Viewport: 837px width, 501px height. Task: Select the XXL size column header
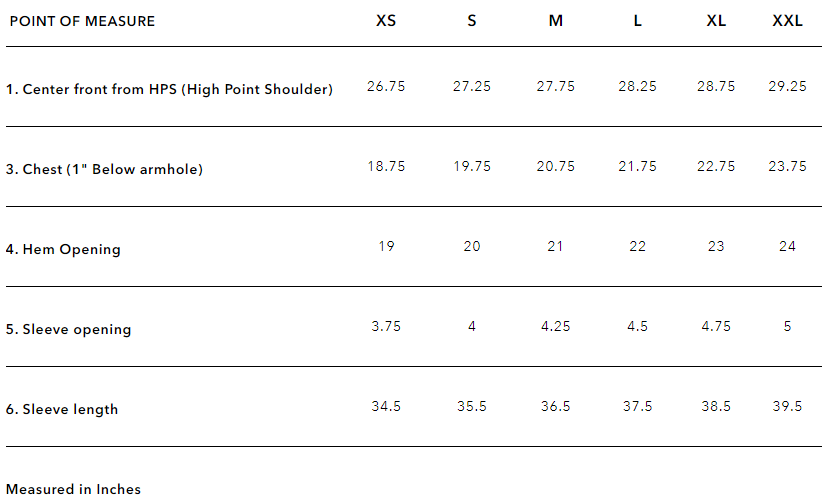[x=787, y=21]
